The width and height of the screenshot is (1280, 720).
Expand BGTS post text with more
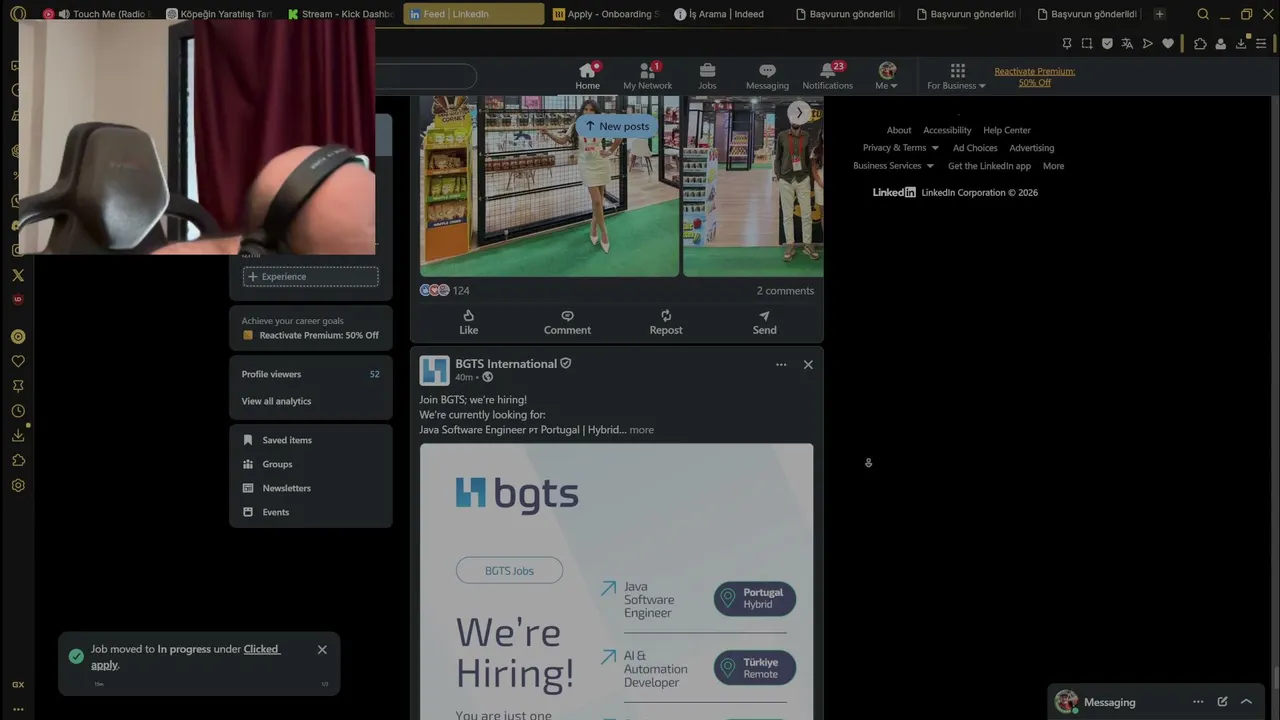[x=642, y=430]
